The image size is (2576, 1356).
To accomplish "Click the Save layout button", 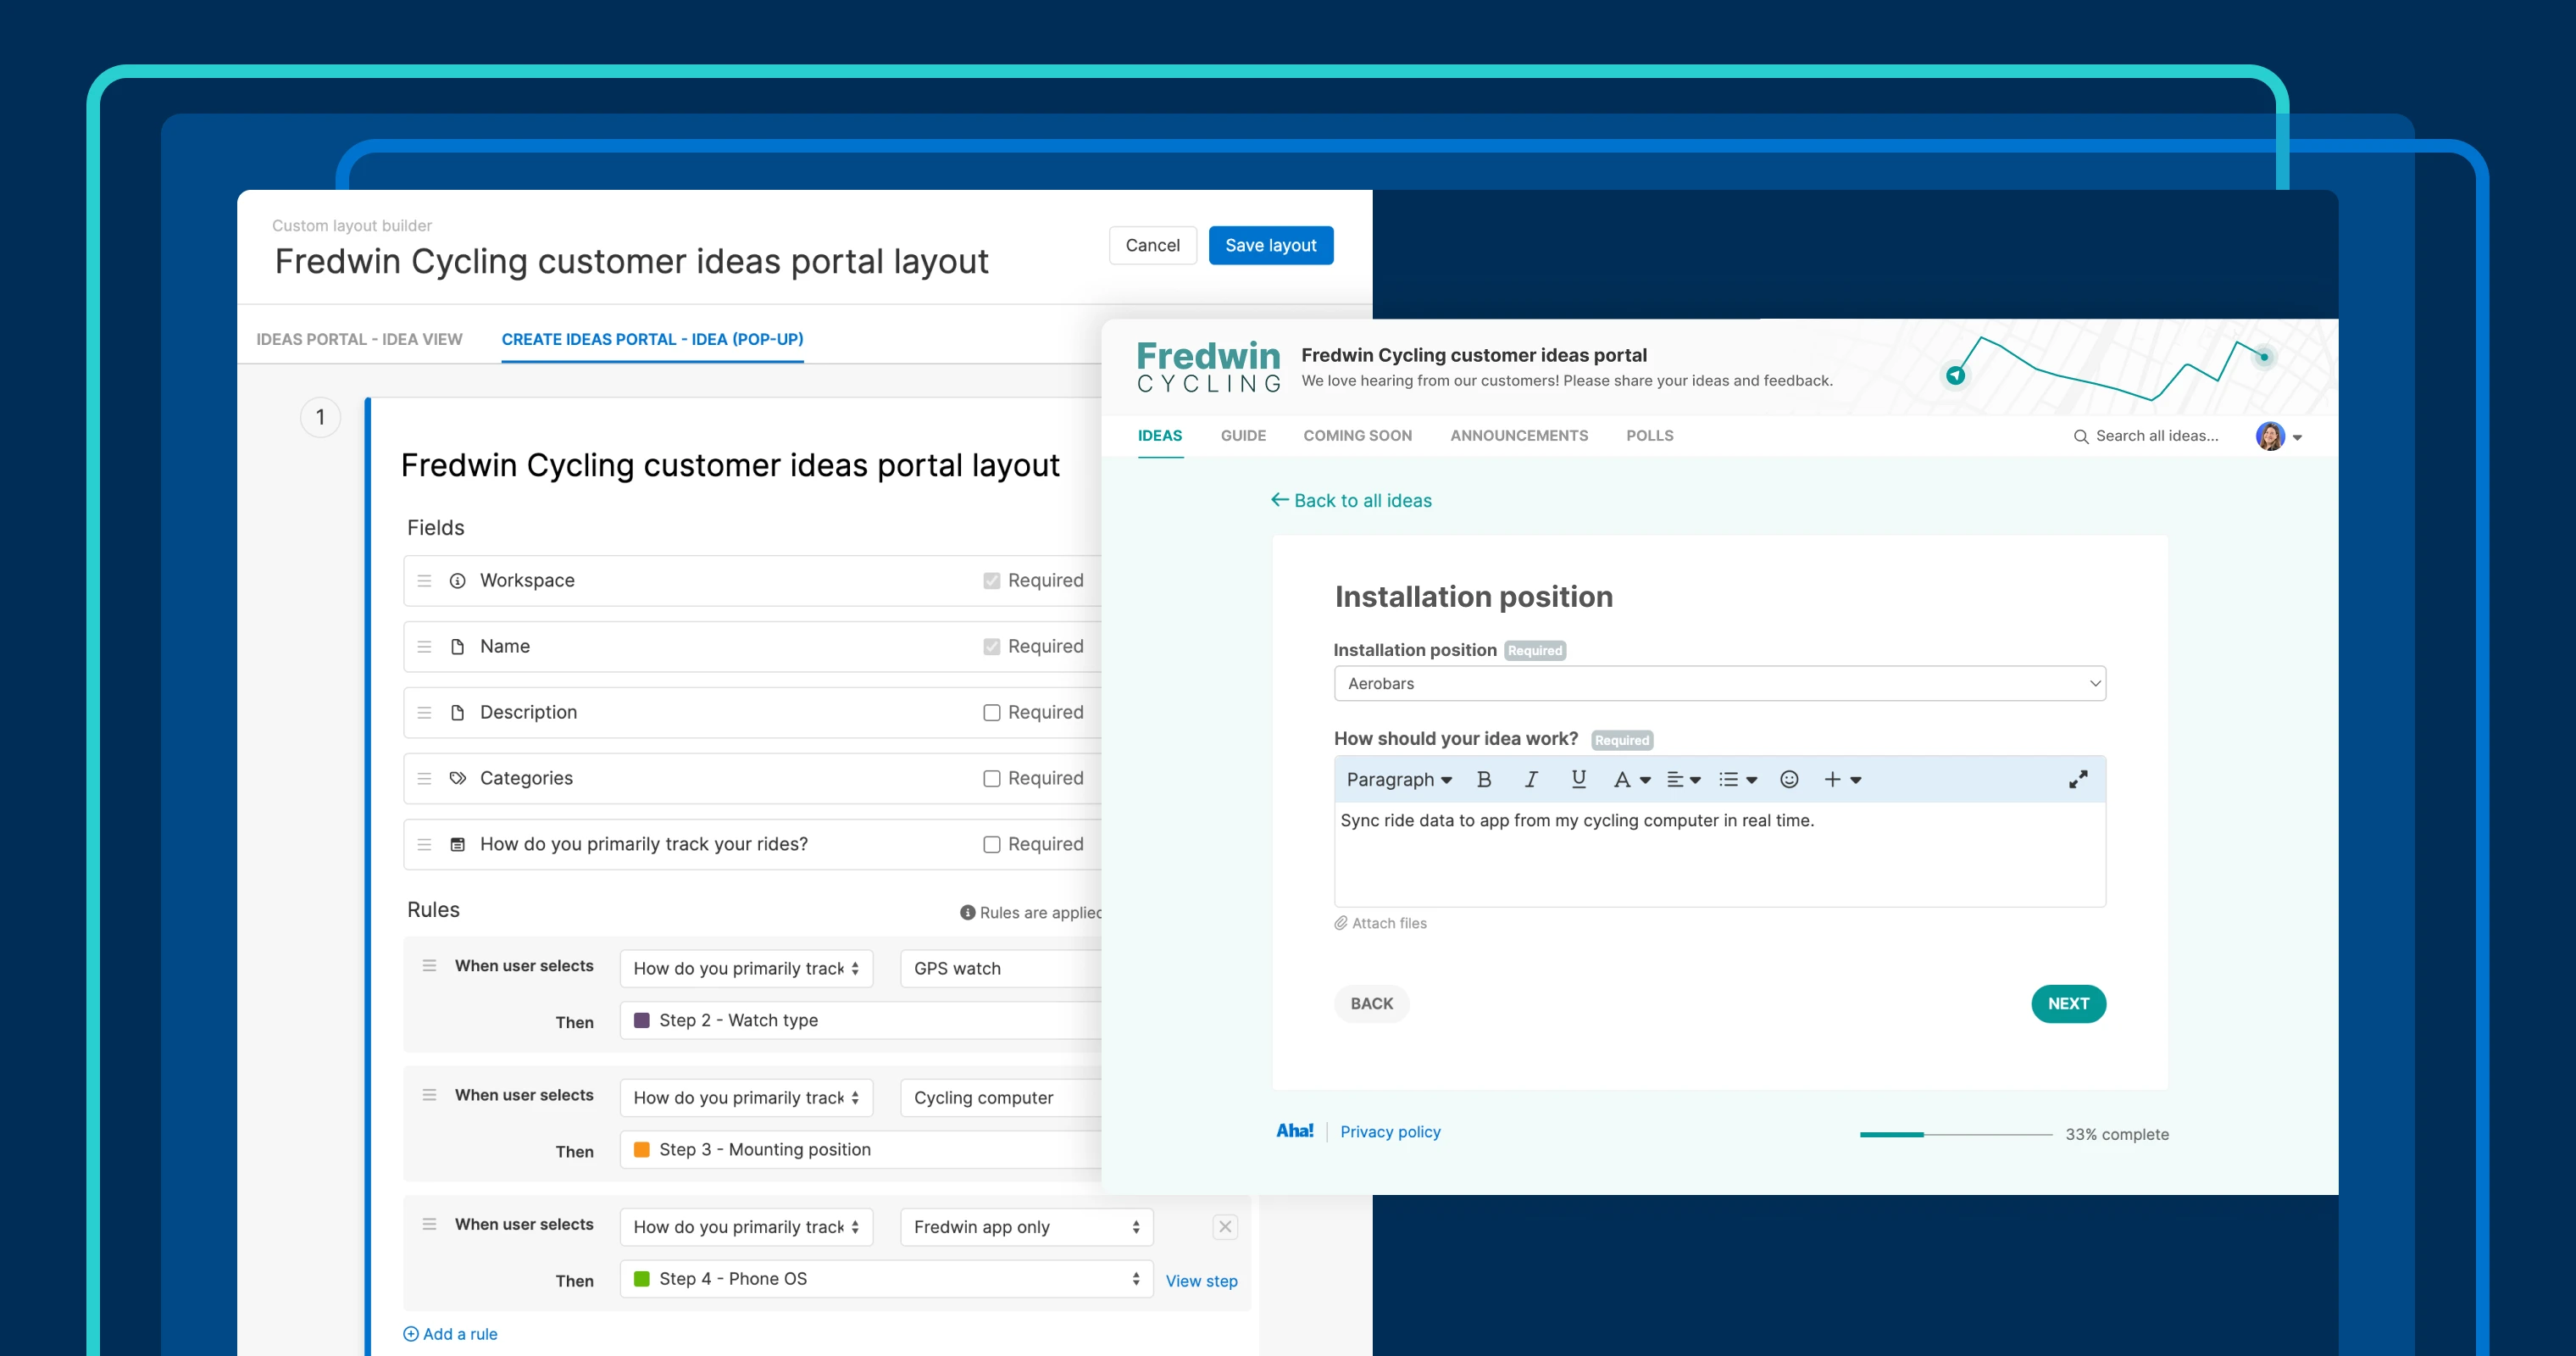I will click(x=1270, y=245).
